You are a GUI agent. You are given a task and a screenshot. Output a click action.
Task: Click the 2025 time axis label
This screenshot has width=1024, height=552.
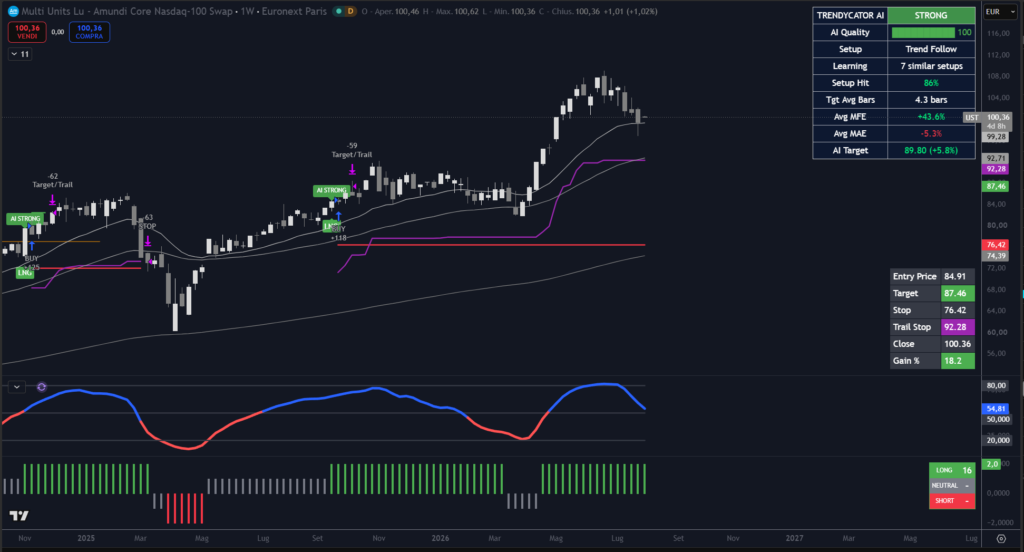pyautogui.click(x=86, y=538)
